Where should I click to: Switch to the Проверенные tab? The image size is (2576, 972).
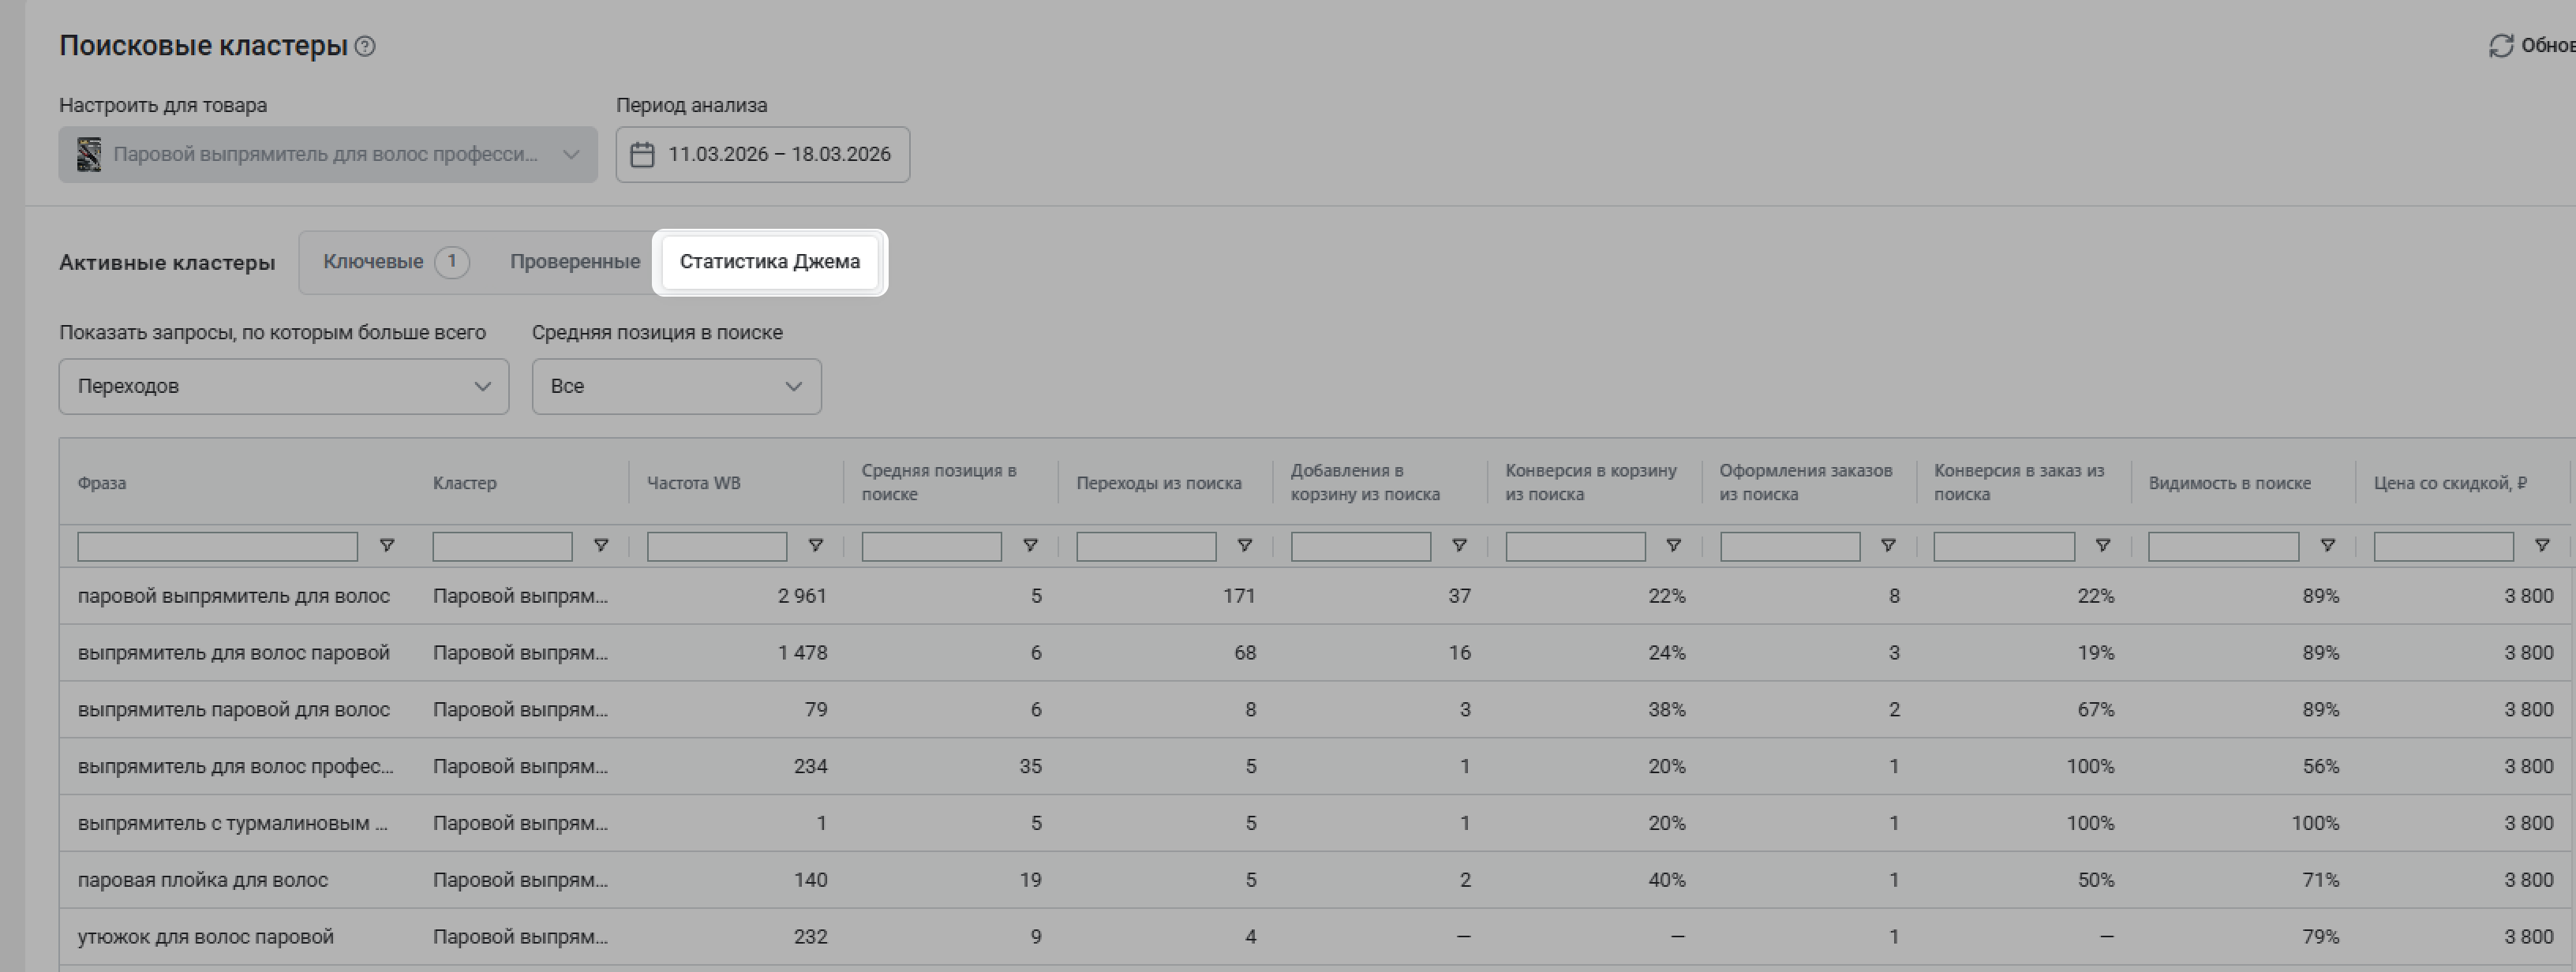575,262
